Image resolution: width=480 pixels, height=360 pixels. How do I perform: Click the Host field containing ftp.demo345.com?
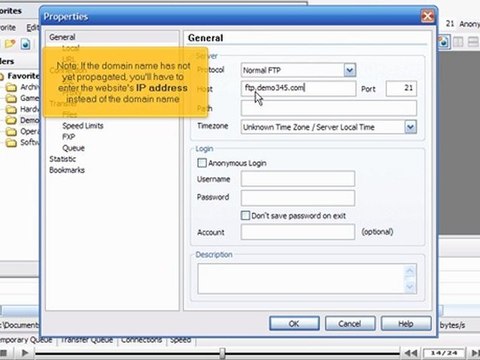(x=298, y=88)
